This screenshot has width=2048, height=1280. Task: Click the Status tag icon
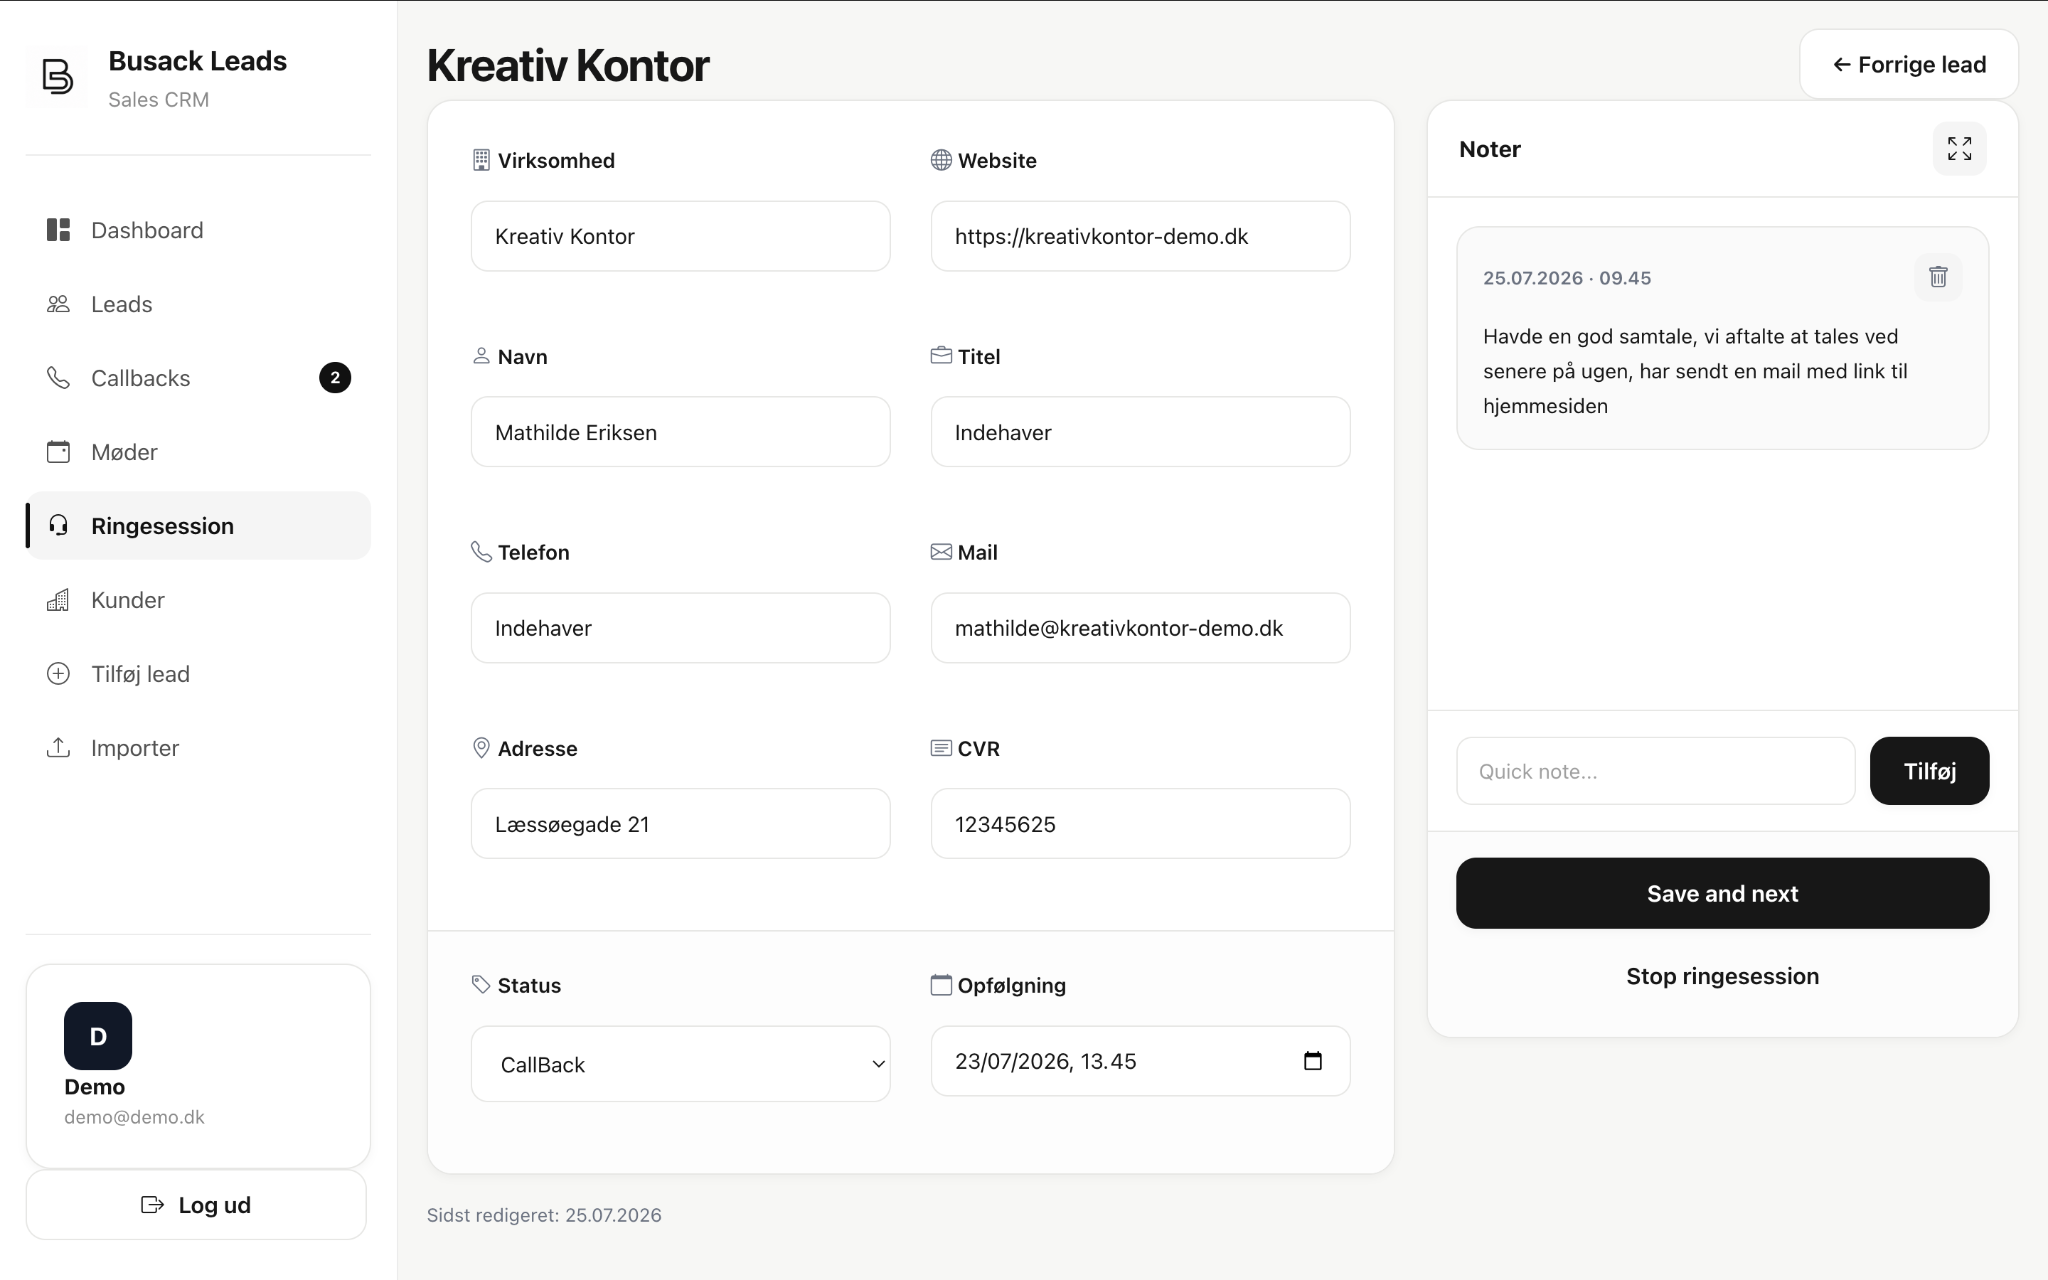(x=481, y=985)
